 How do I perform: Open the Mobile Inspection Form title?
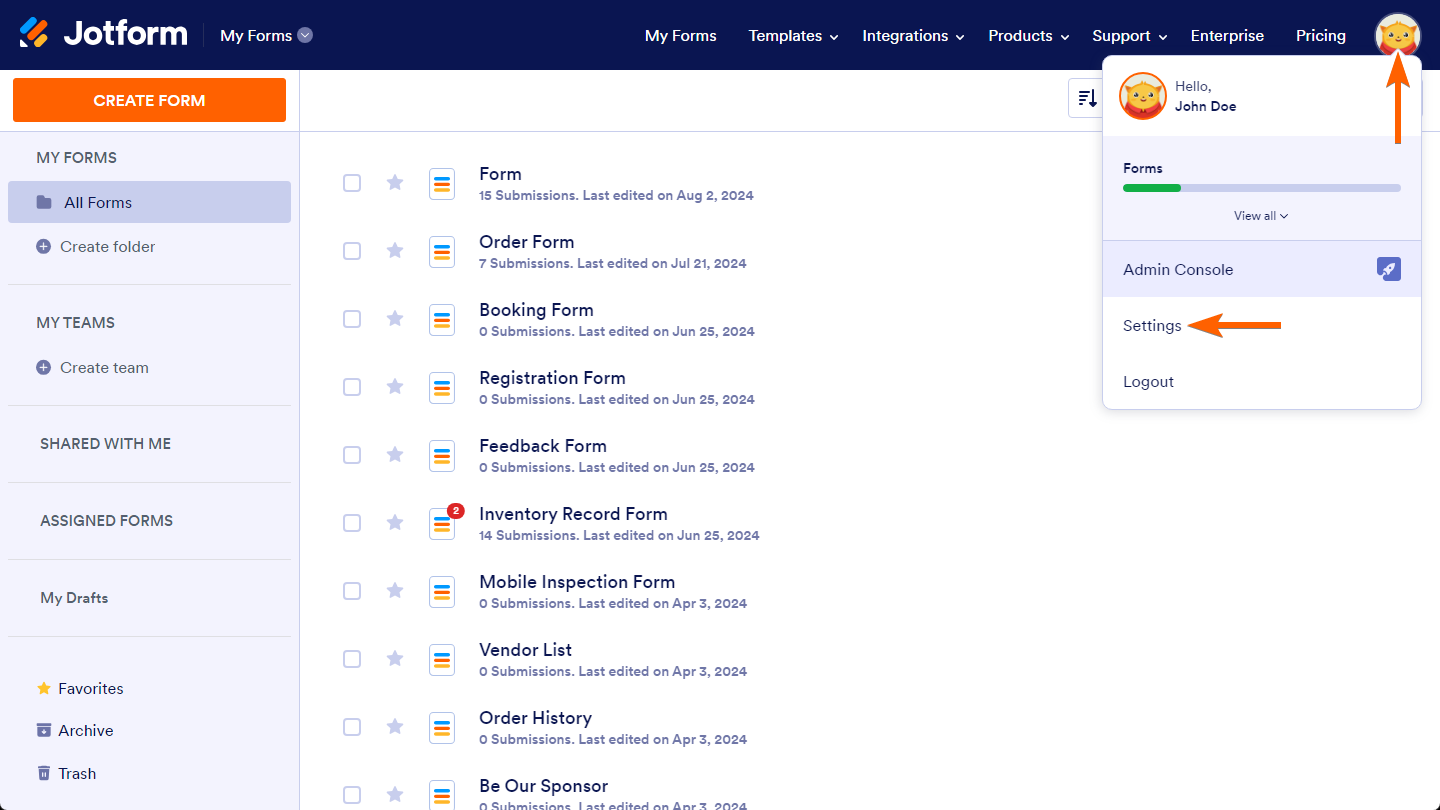click(577, 581)
